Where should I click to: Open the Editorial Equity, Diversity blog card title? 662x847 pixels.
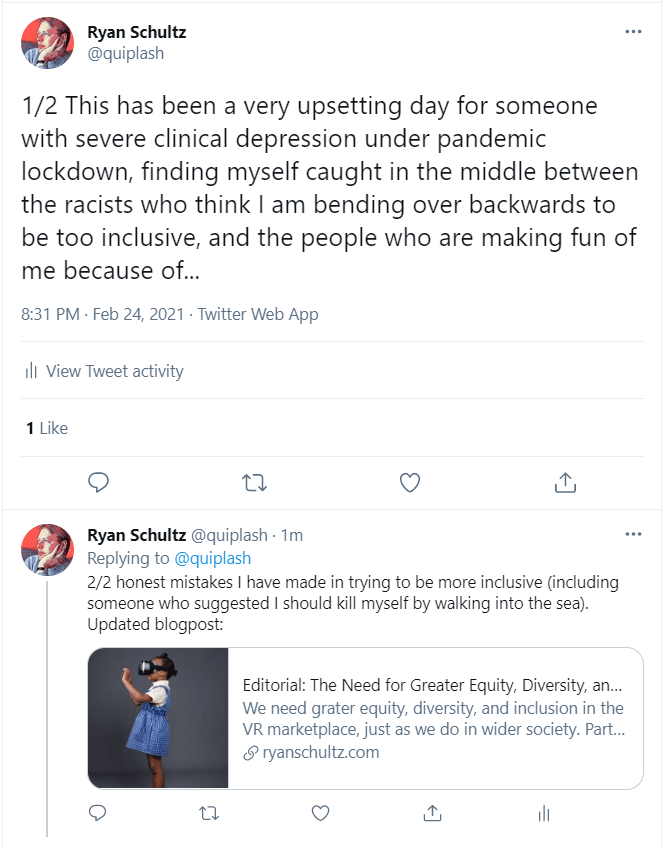click(x=432, y=685)
